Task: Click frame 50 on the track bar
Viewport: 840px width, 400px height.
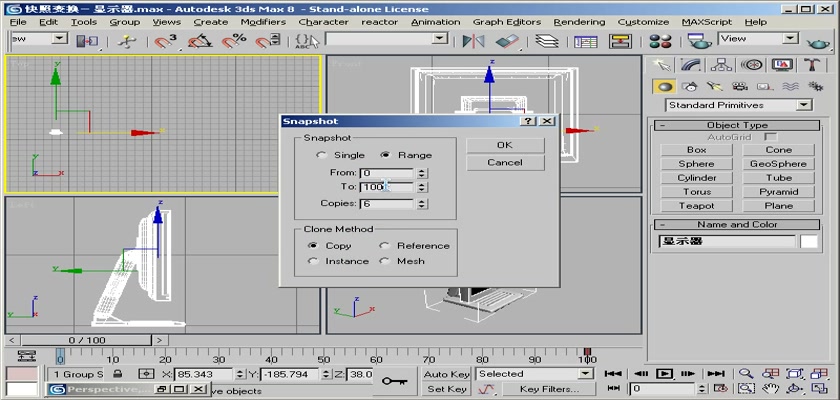Action: tap(324, 358)
